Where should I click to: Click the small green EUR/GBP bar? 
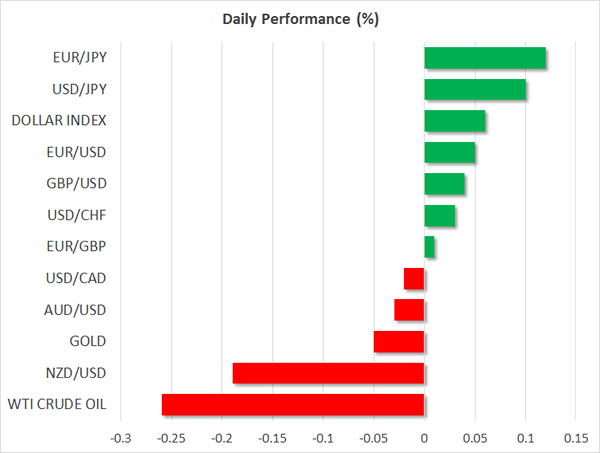(430, 247)
